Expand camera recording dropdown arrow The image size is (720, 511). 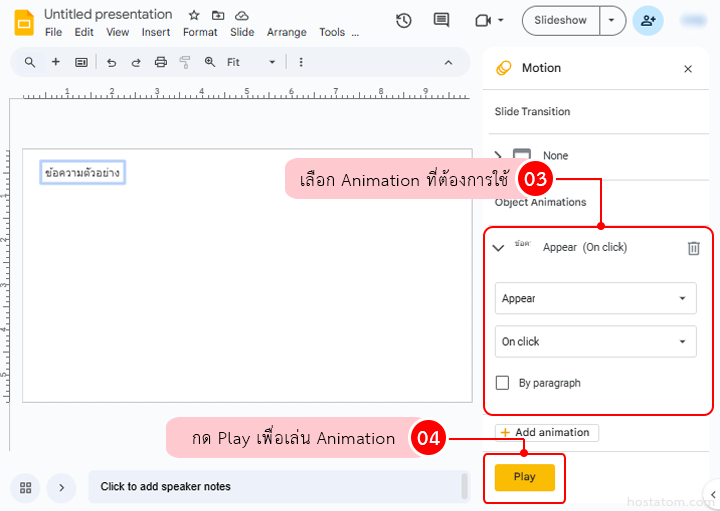pyautogui.click(x=501, y=20)
